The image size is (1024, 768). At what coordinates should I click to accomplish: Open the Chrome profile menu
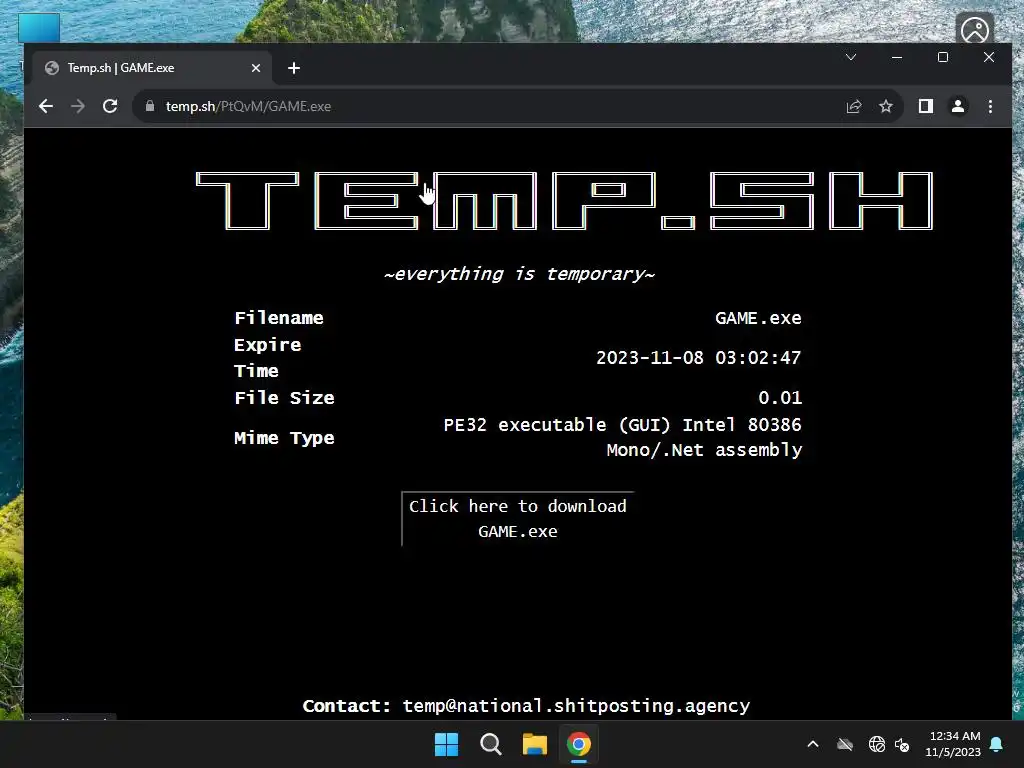[x=958, y=106]
